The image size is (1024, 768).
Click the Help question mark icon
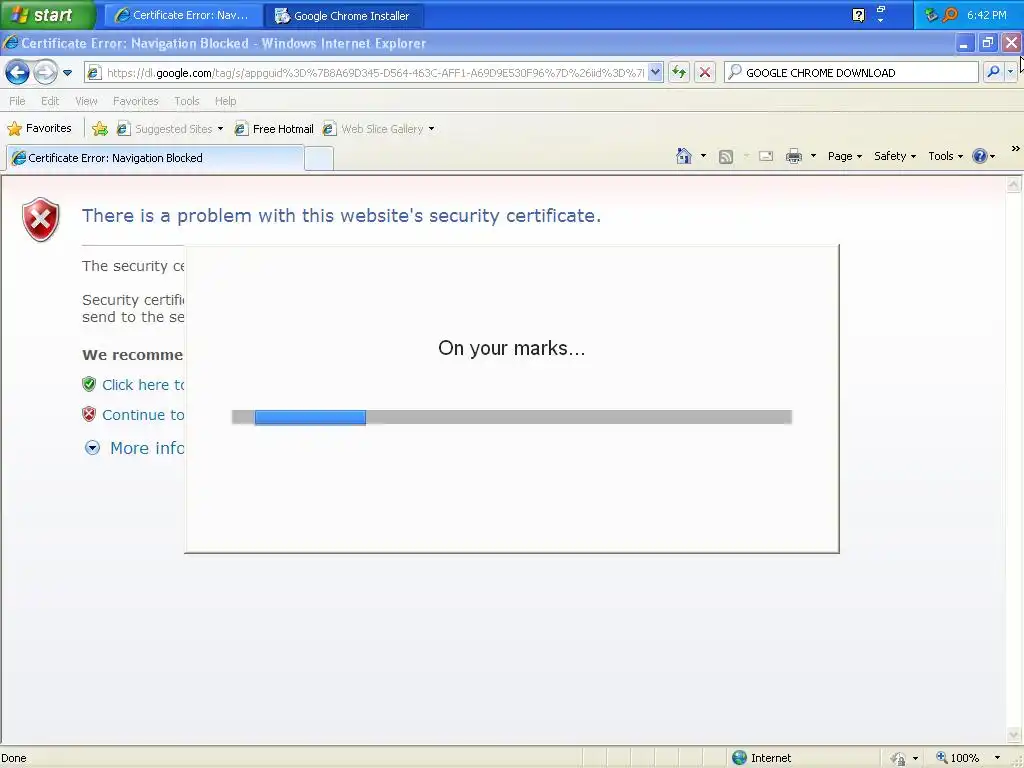click(980, 156)
